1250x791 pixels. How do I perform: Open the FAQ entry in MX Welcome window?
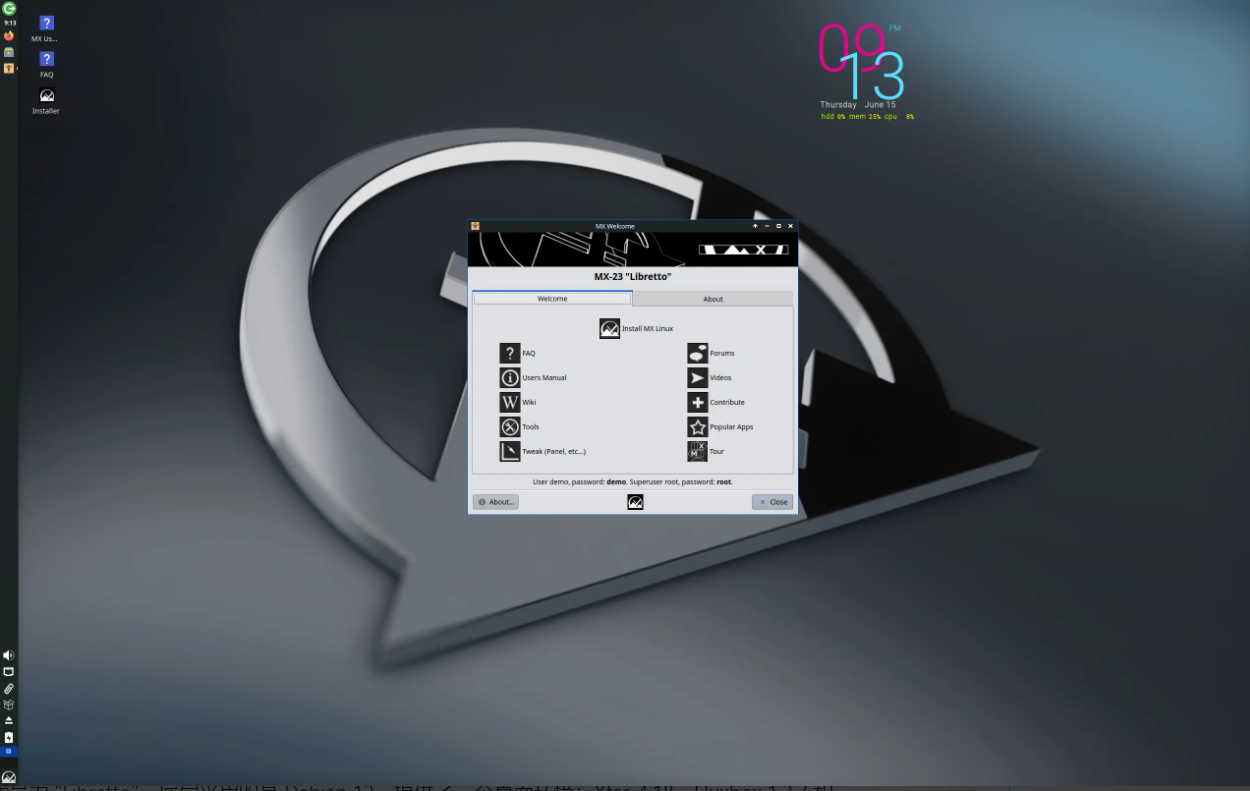tap(518, 353)
